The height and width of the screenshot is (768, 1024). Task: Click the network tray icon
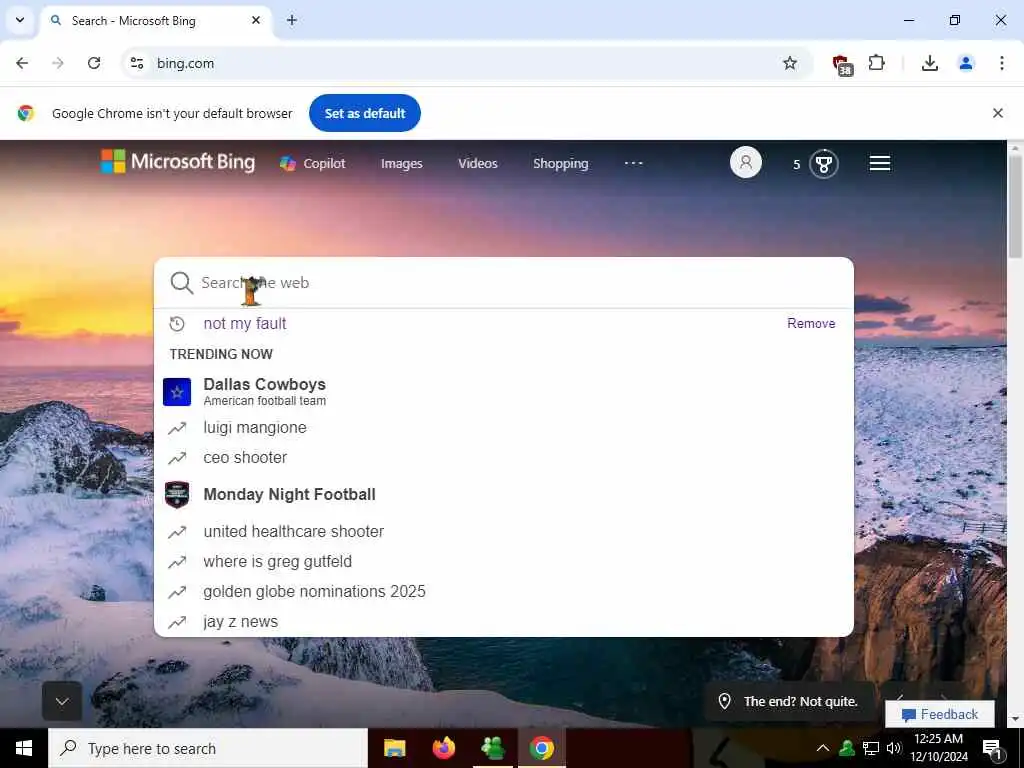click(871, 748)
